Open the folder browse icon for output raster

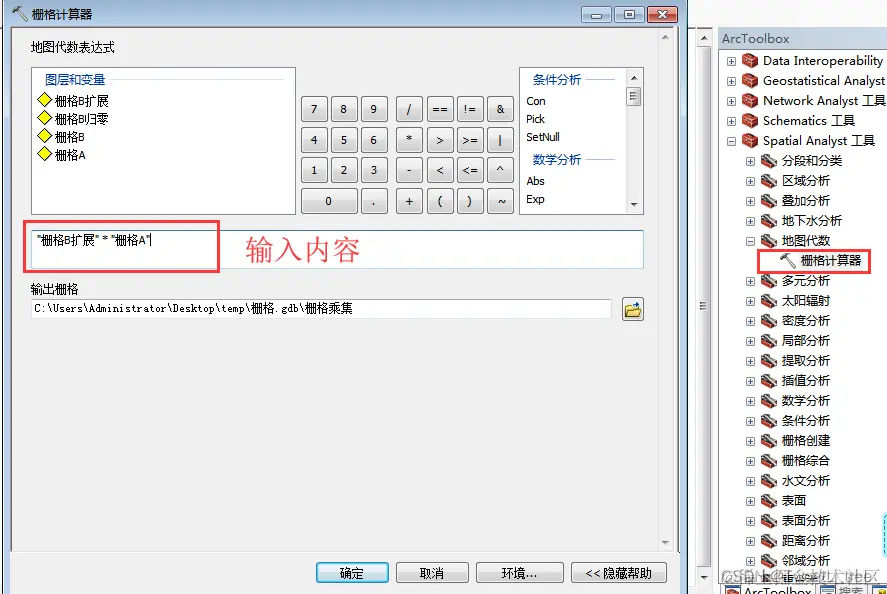(632, 309)
